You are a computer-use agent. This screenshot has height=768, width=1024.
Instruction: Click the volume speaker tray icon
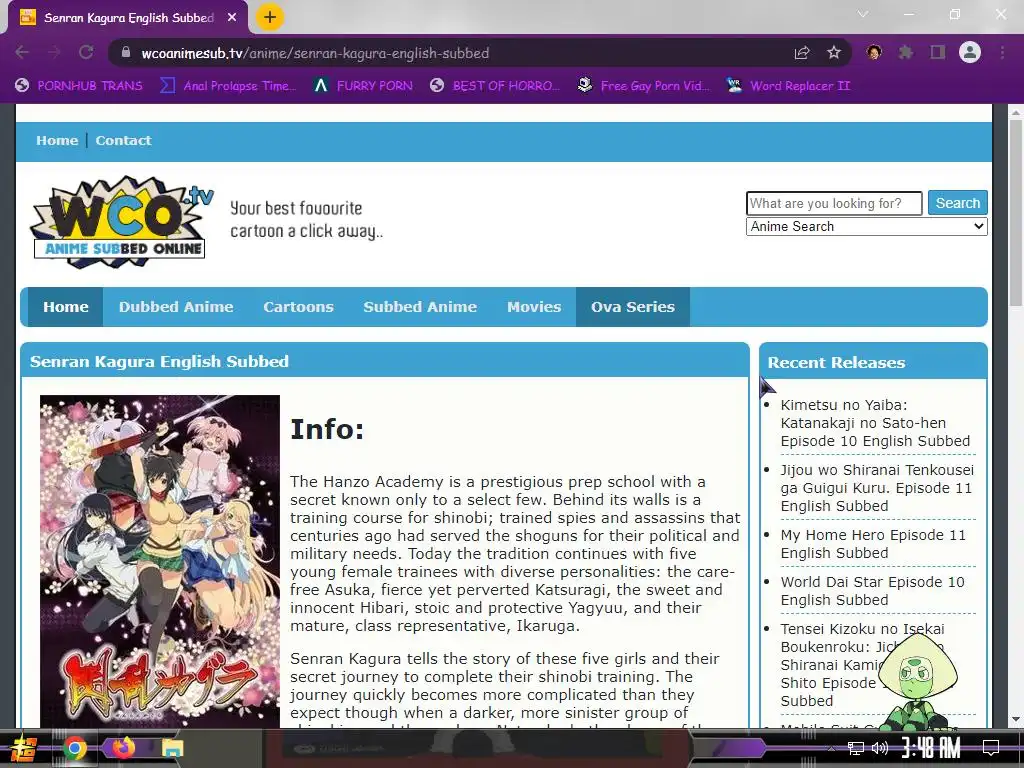pyautogui.click(x=880, y=748)
